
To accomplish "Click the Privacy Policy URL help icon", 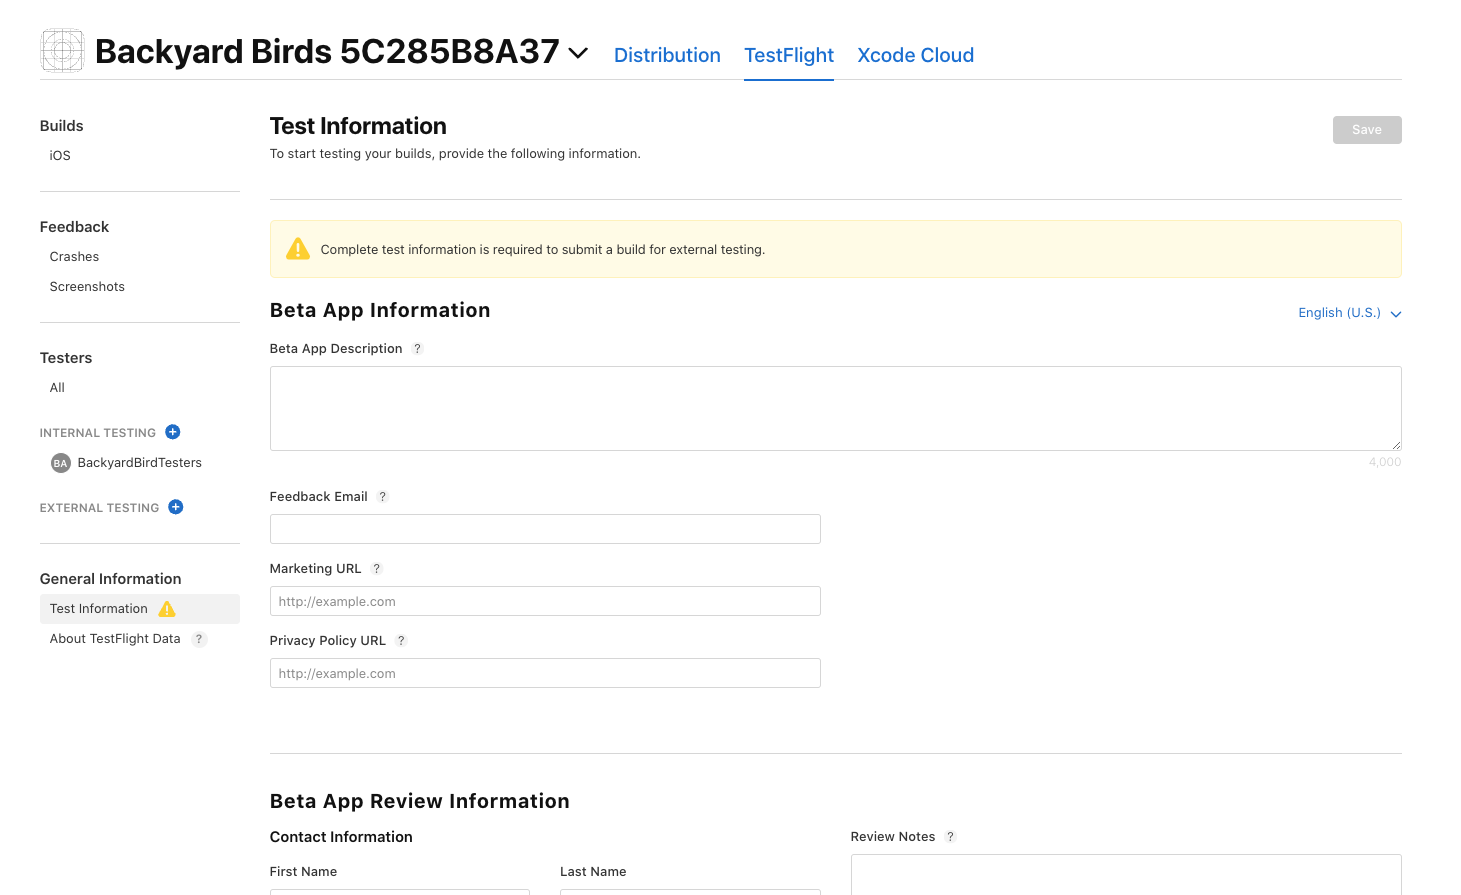I will click(x=401, y=641).
